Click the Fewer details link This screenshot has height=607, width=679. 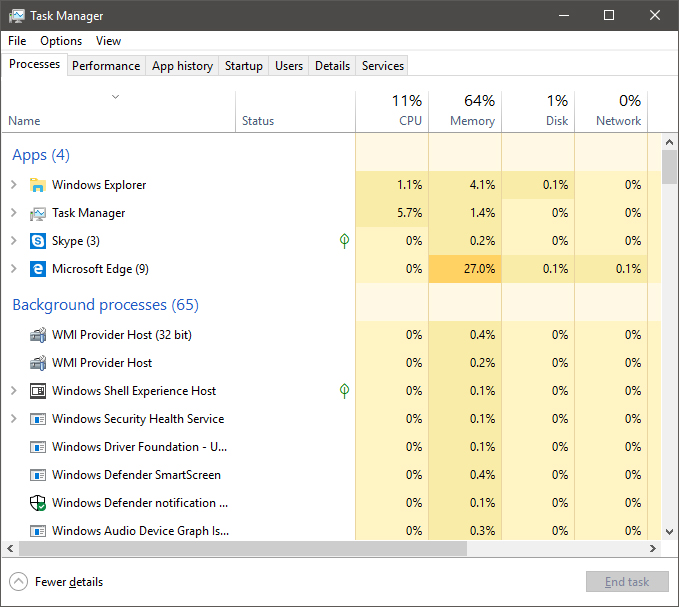(69, 581)
